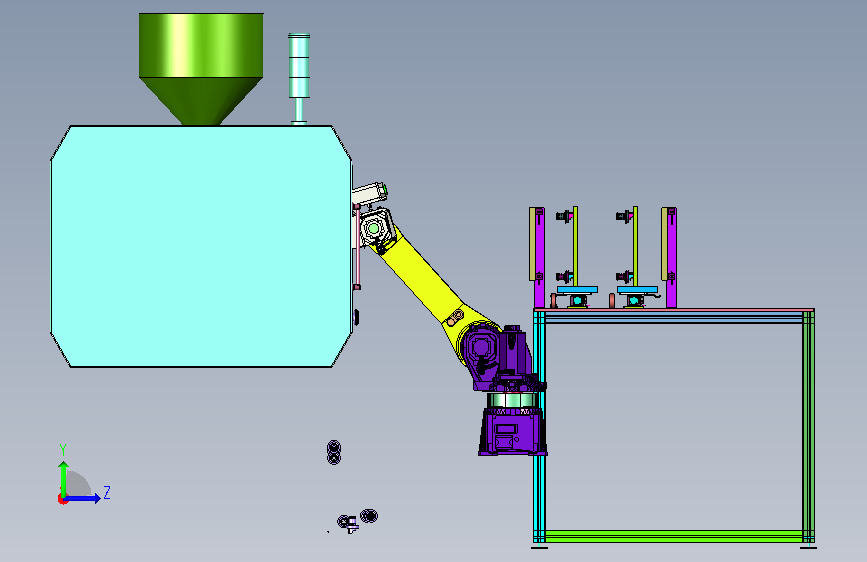
Task: Click the red origin of the coordinate triad
Action: tap(62, 499)
